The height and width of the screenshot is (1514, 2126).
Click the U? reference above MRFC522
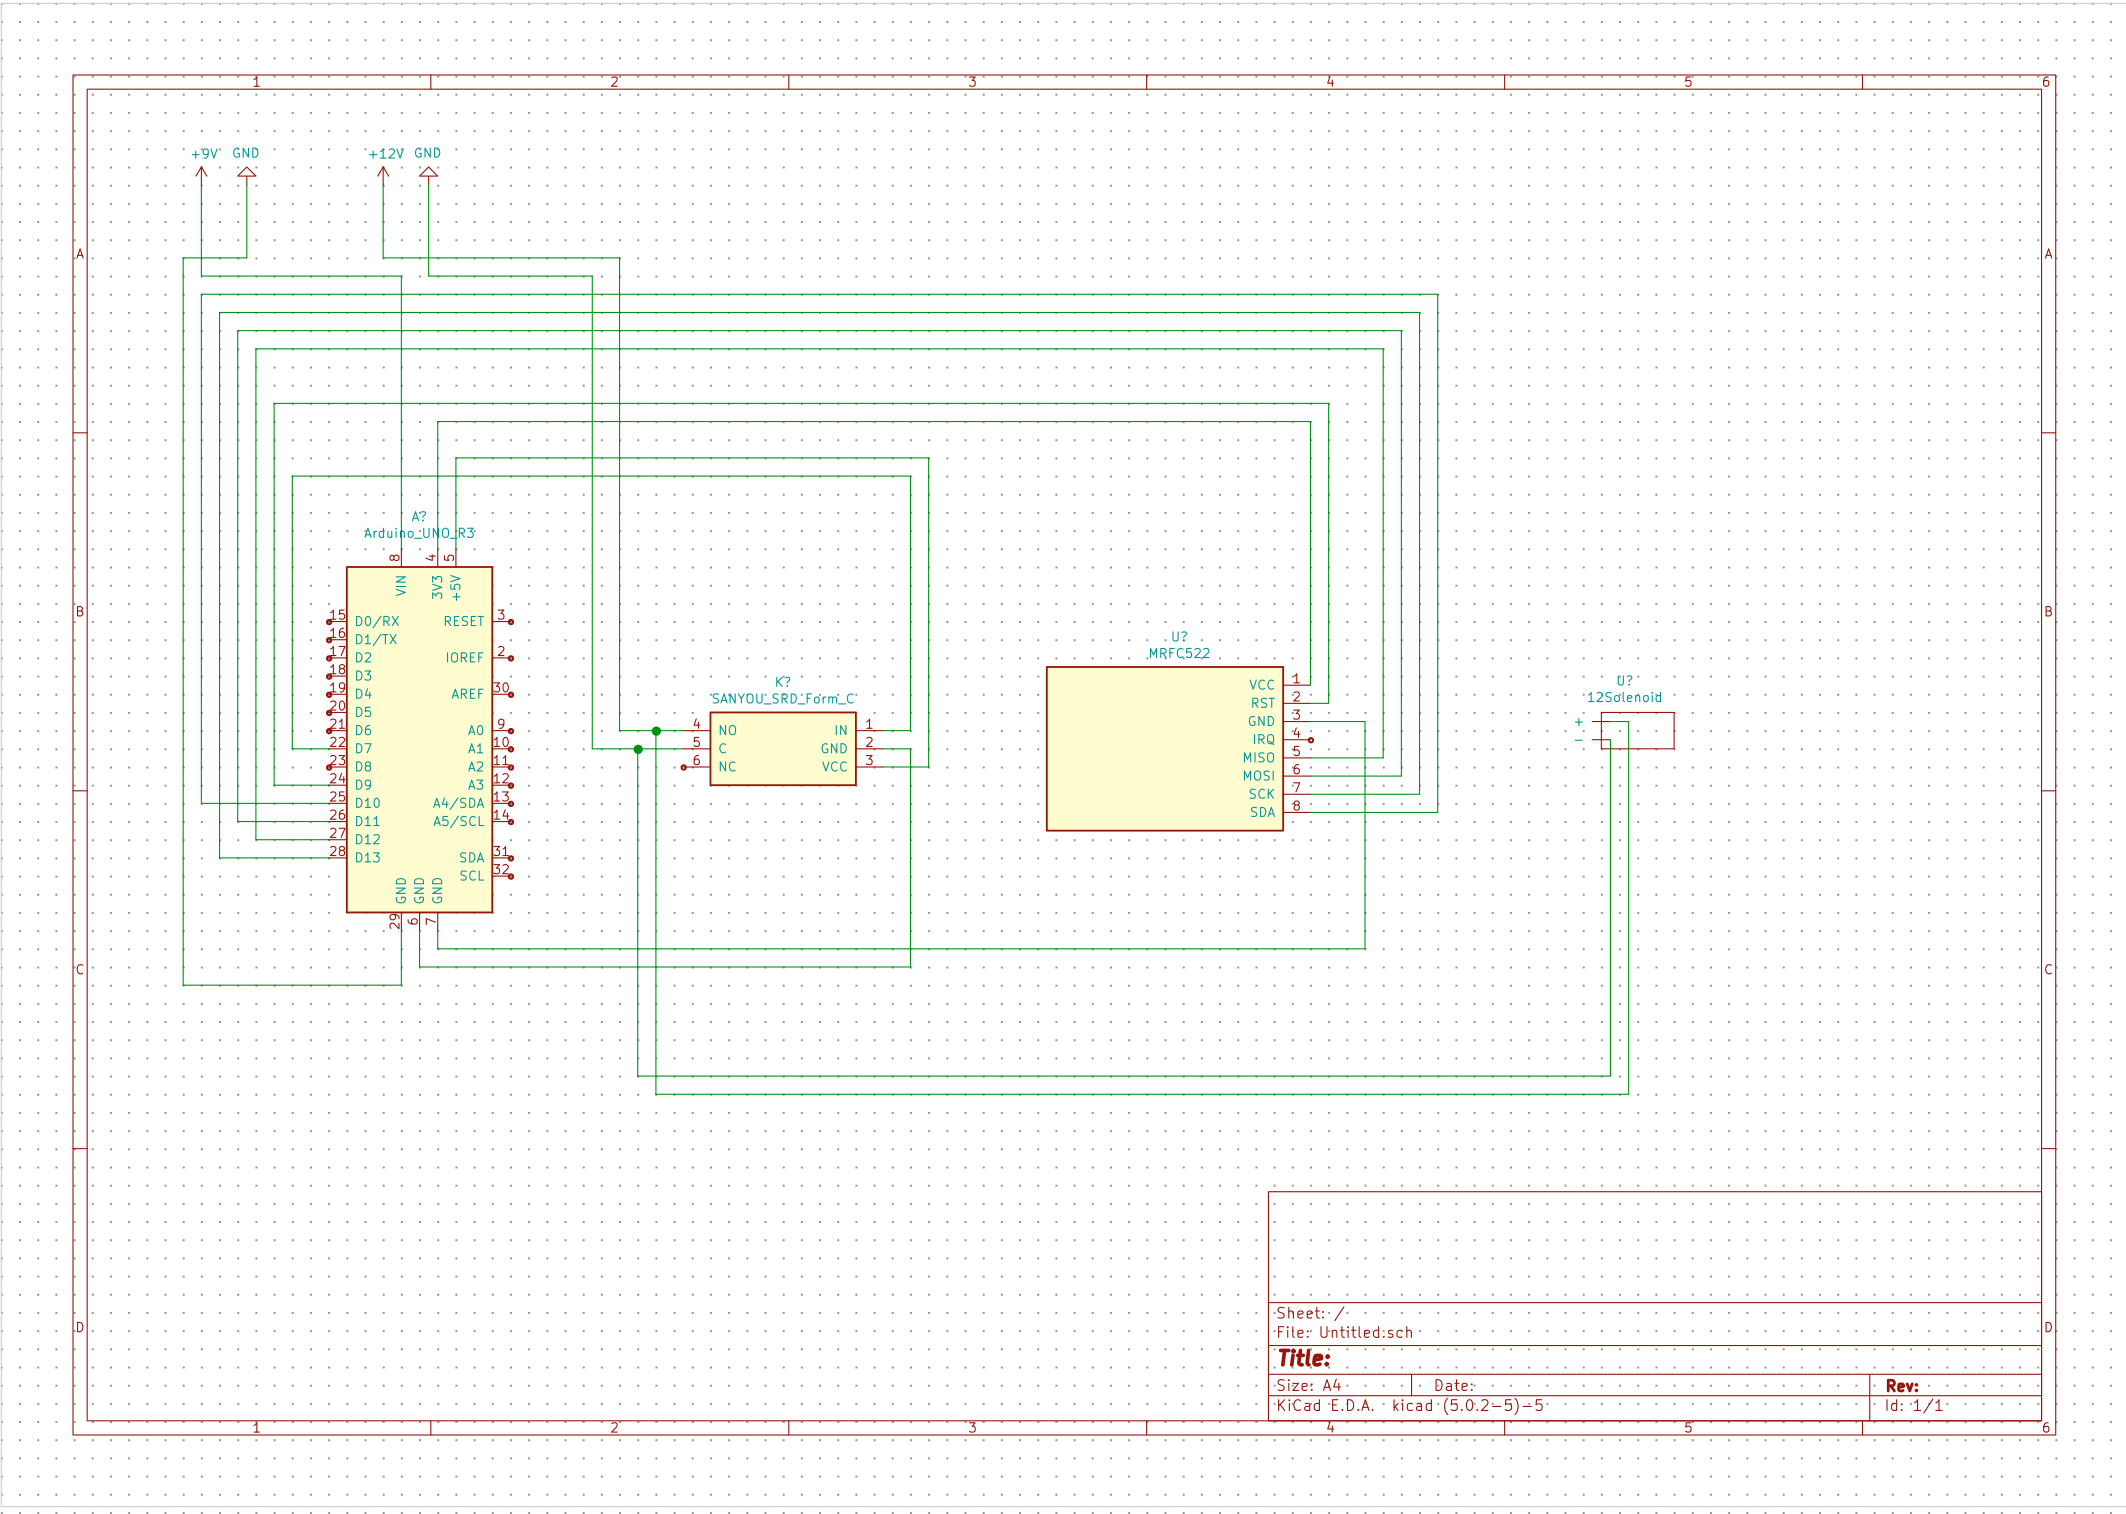1178,637
